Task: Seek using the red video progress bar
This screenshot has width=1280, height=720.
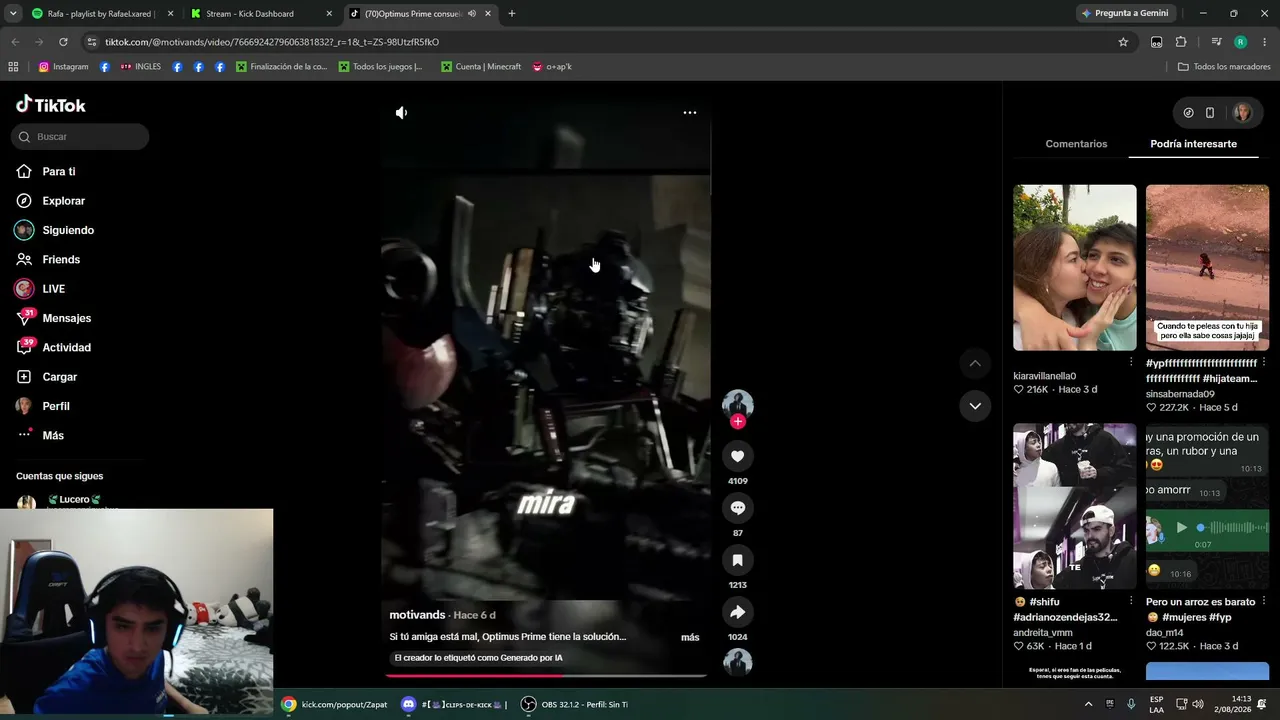Action: coord(546,675)
